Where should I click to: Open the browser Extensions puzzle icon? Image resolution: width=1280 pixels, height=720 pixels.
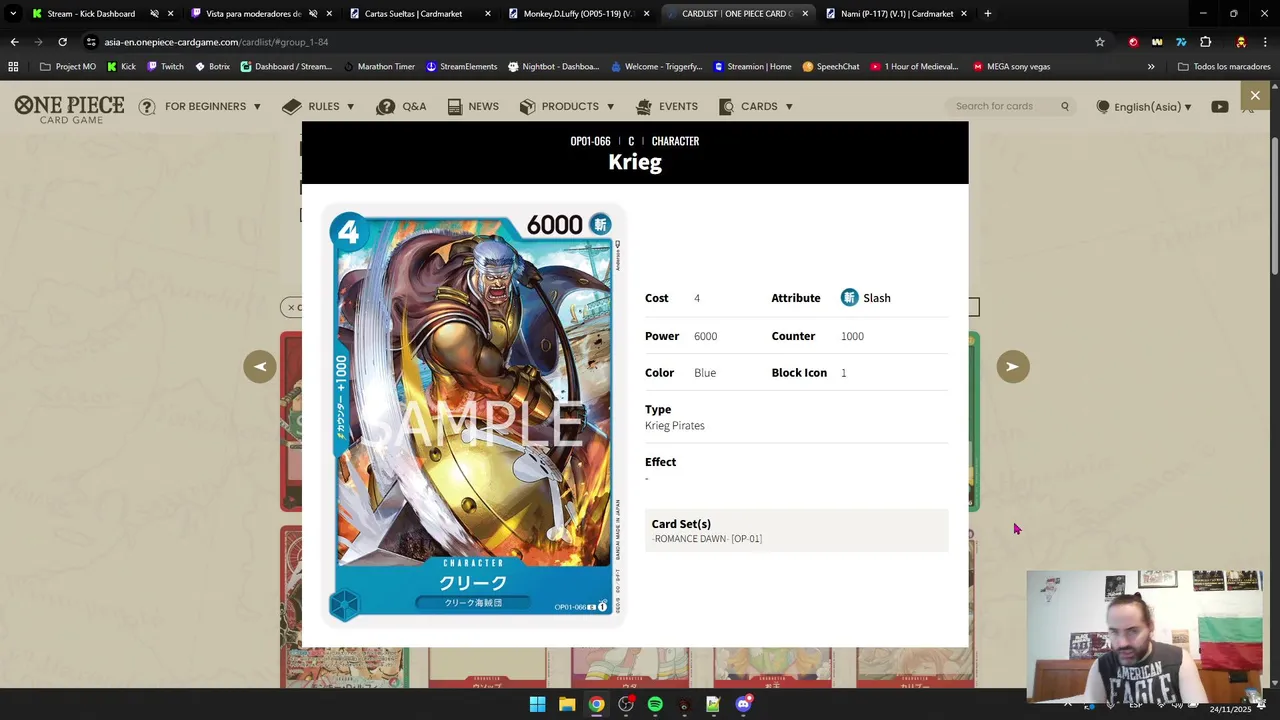tap(1205, 42)
